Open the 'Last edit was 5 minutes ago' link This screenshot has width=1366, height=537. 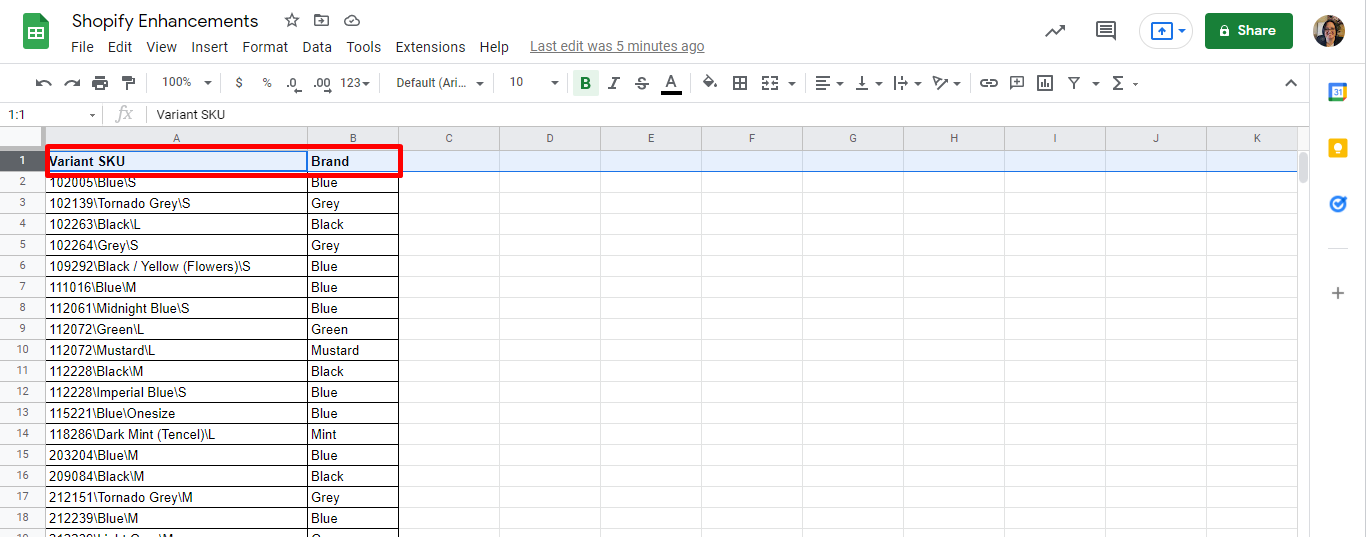pyautogui.click(x=617, y=47)
